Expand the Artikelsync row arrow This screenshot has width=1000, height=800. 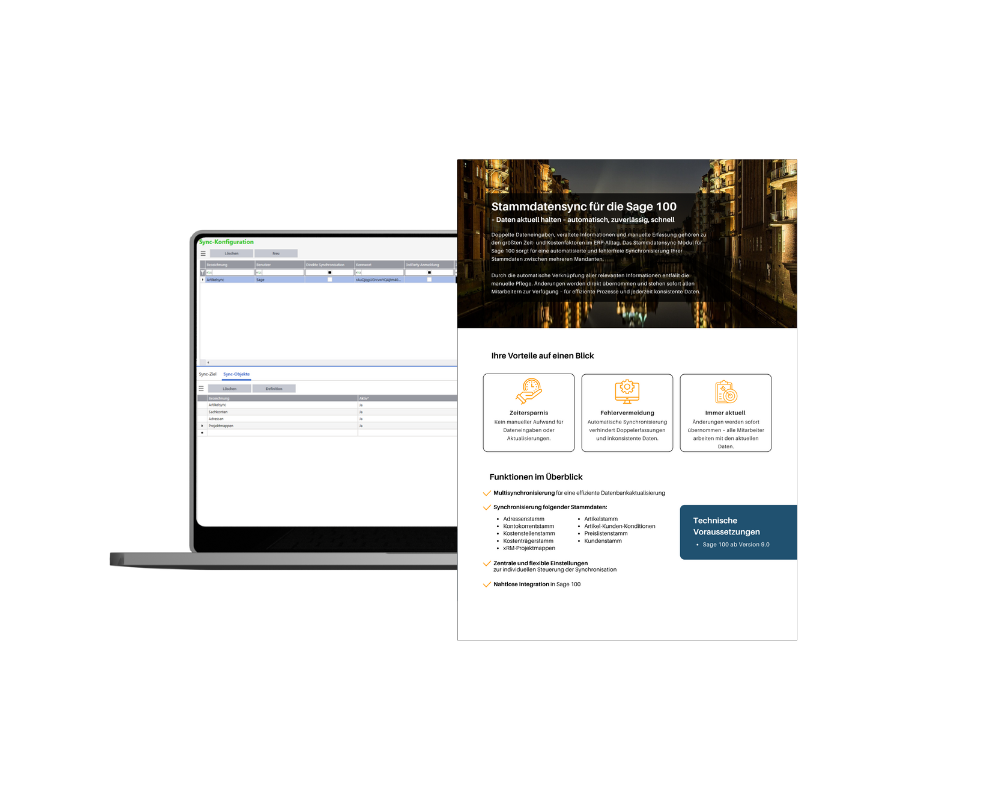tap(202, 280)
